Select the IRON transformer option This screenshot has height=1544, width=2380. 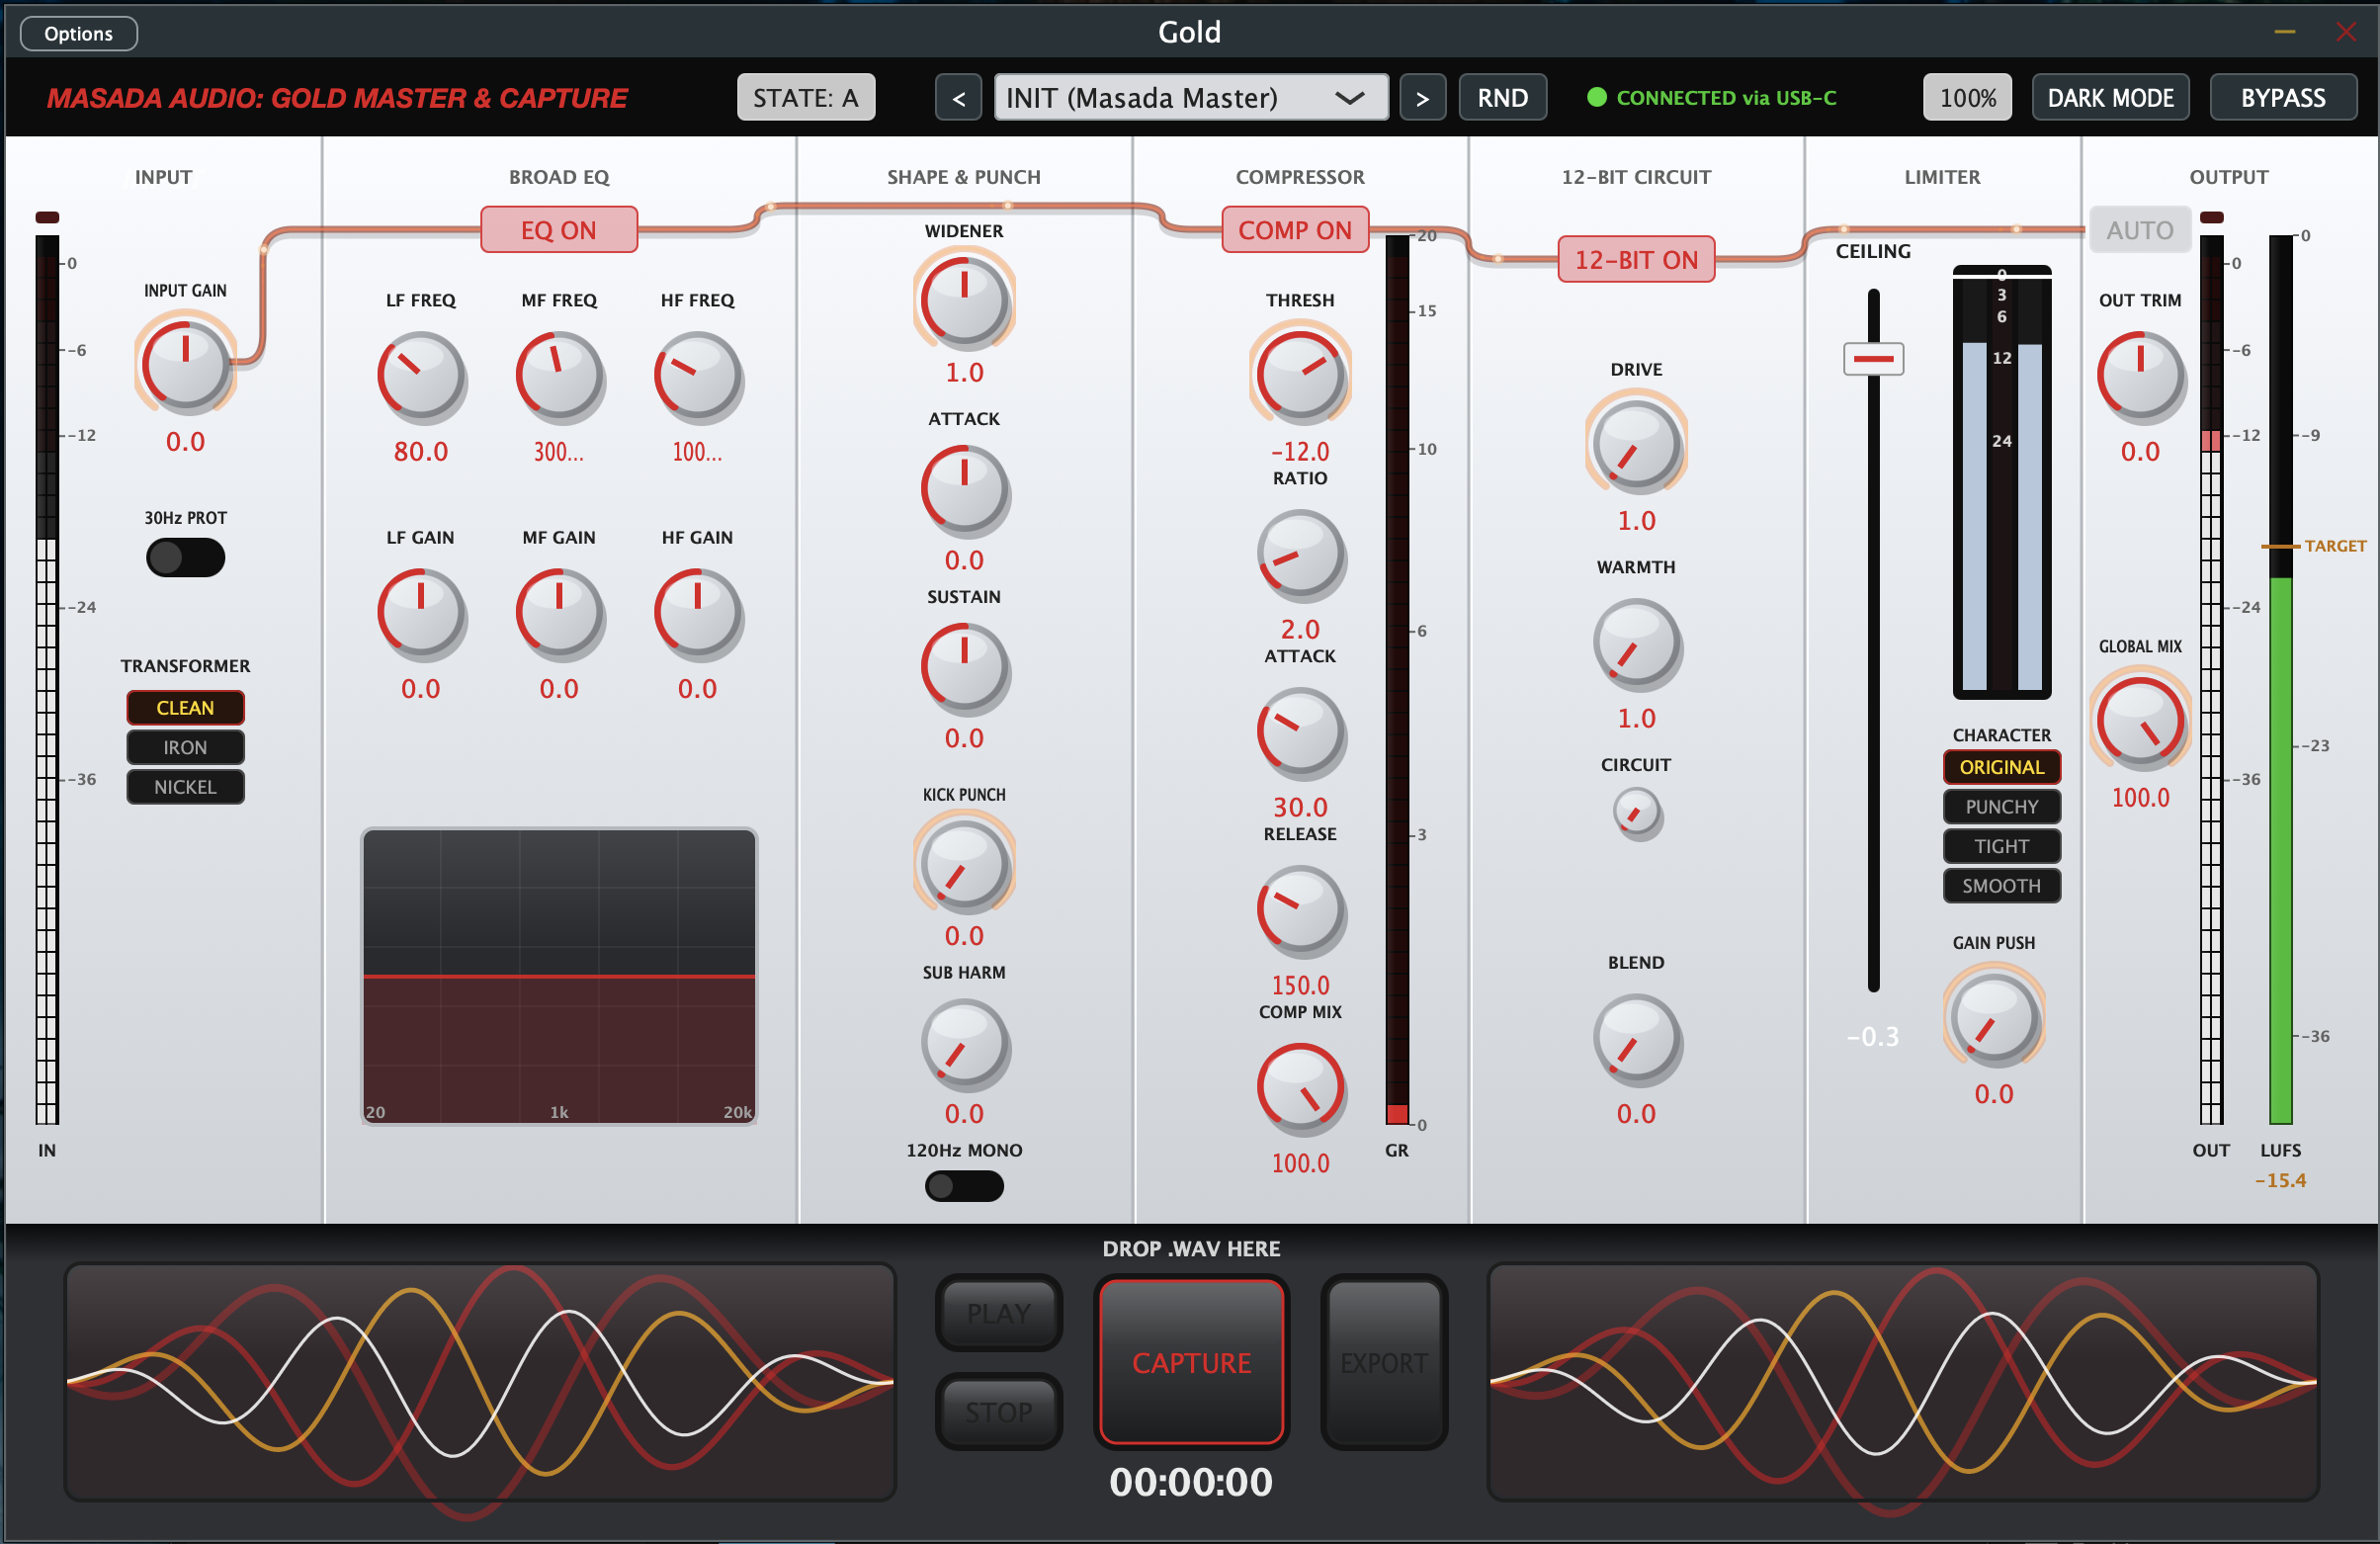[185, 747]
